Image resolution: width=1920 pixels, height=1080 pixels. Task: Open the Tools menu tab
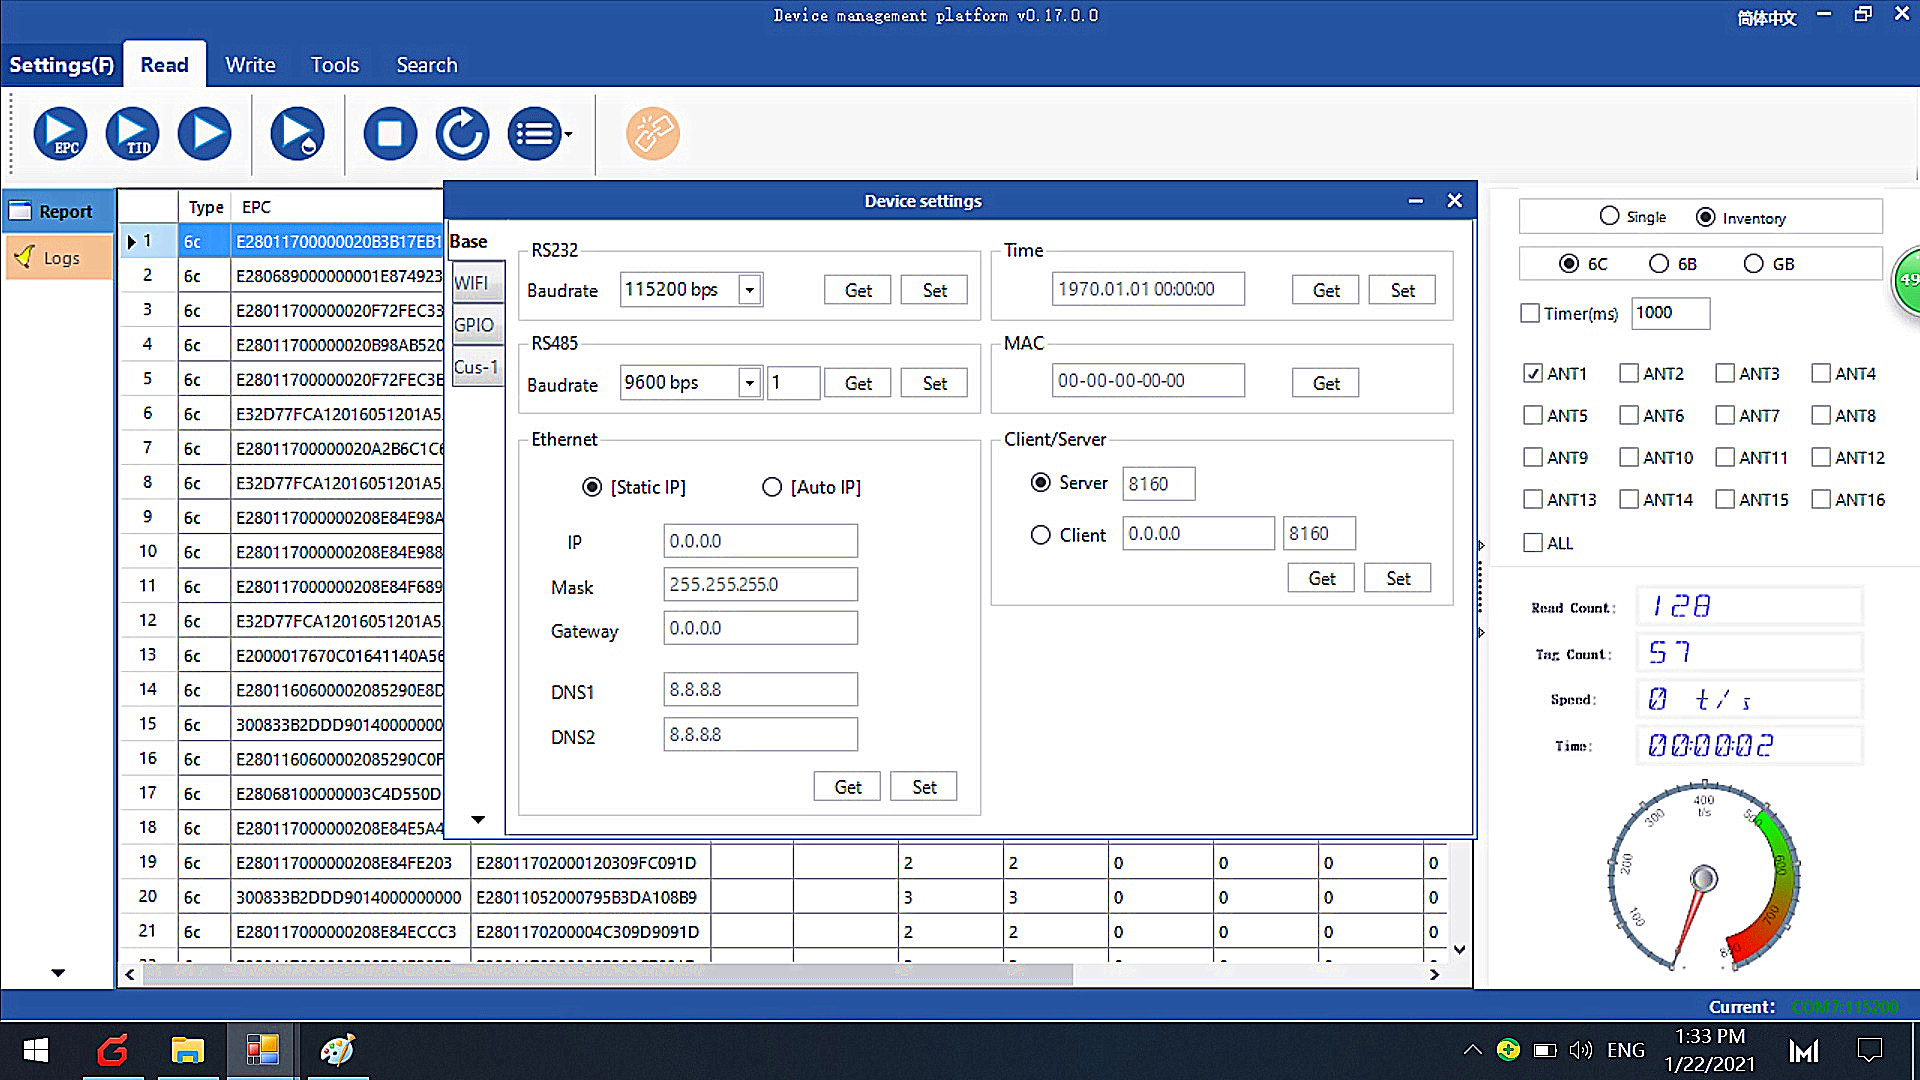pos(335,65)
